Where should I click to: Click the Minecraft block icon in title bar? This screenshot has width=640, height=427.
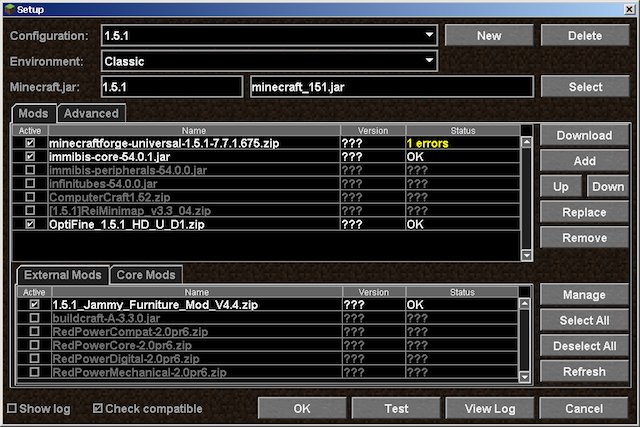pyautogui.click(x=10, y=9)
